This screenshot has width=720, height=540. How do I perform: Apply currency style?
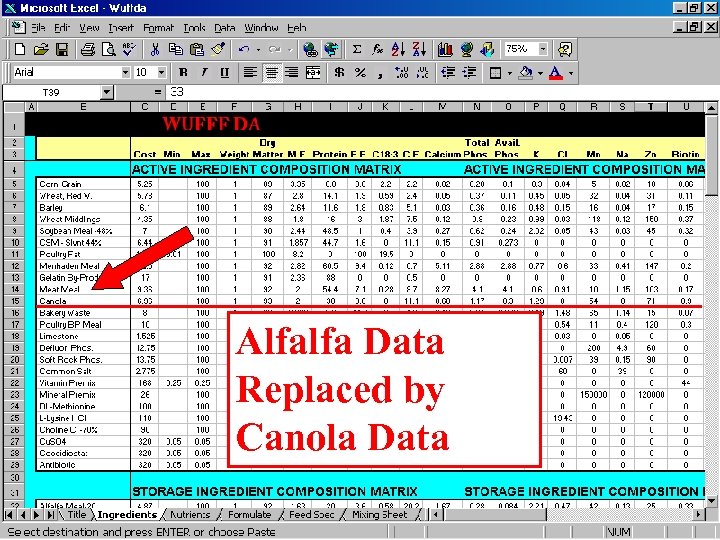tap(339, 73)
